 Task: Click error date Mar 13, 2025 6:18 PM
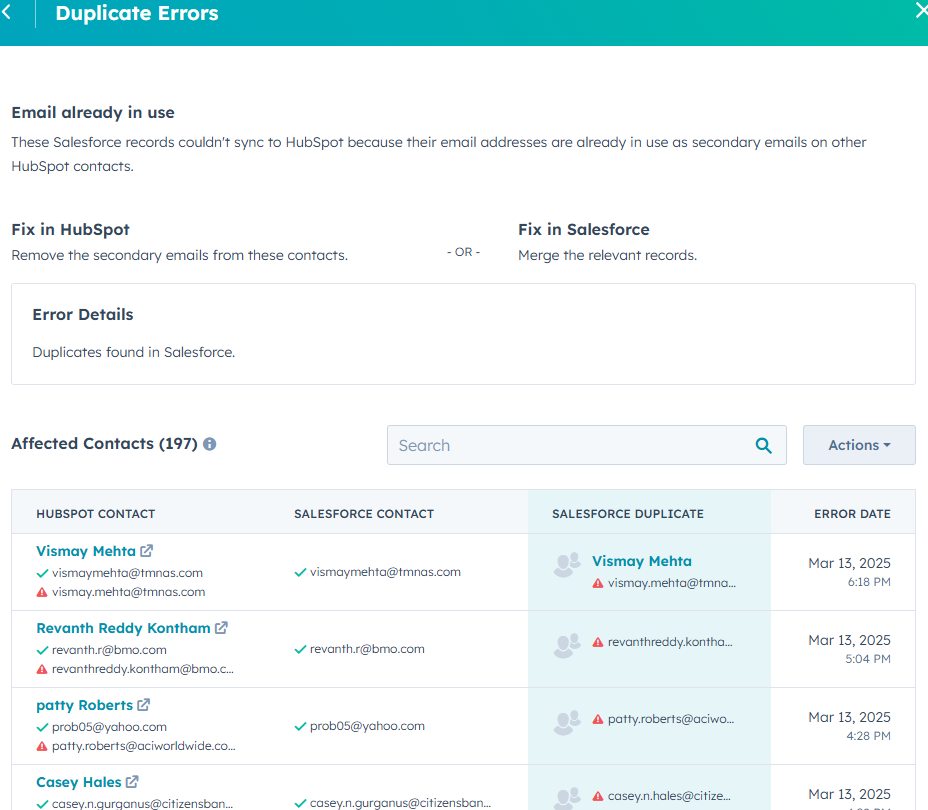point(849,572)
